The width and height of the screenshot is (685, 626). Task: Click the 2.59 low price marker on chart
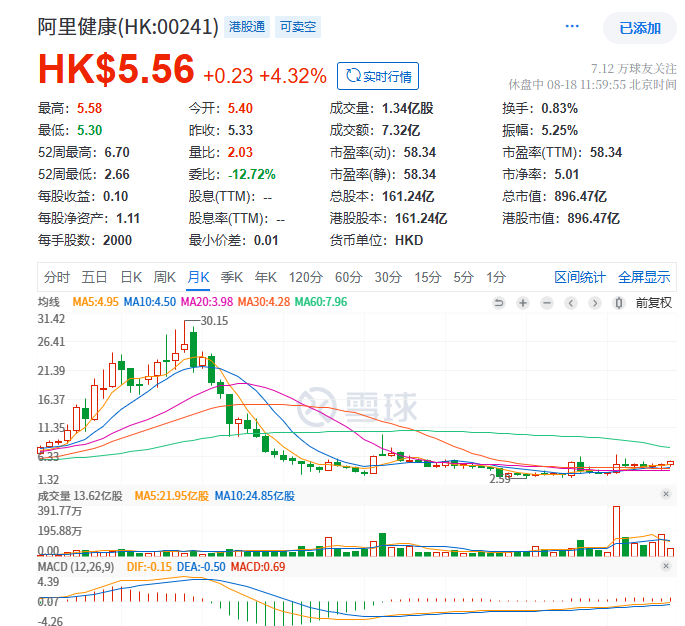coord(500,479)
